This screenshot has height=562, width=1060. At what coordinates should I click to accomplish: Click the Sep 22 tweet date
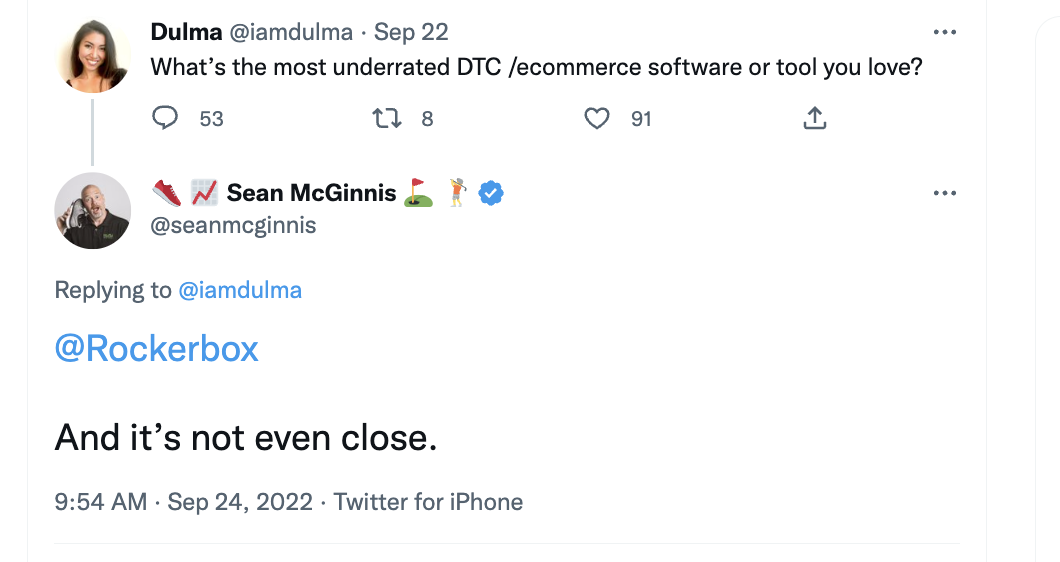coord(411,32)
